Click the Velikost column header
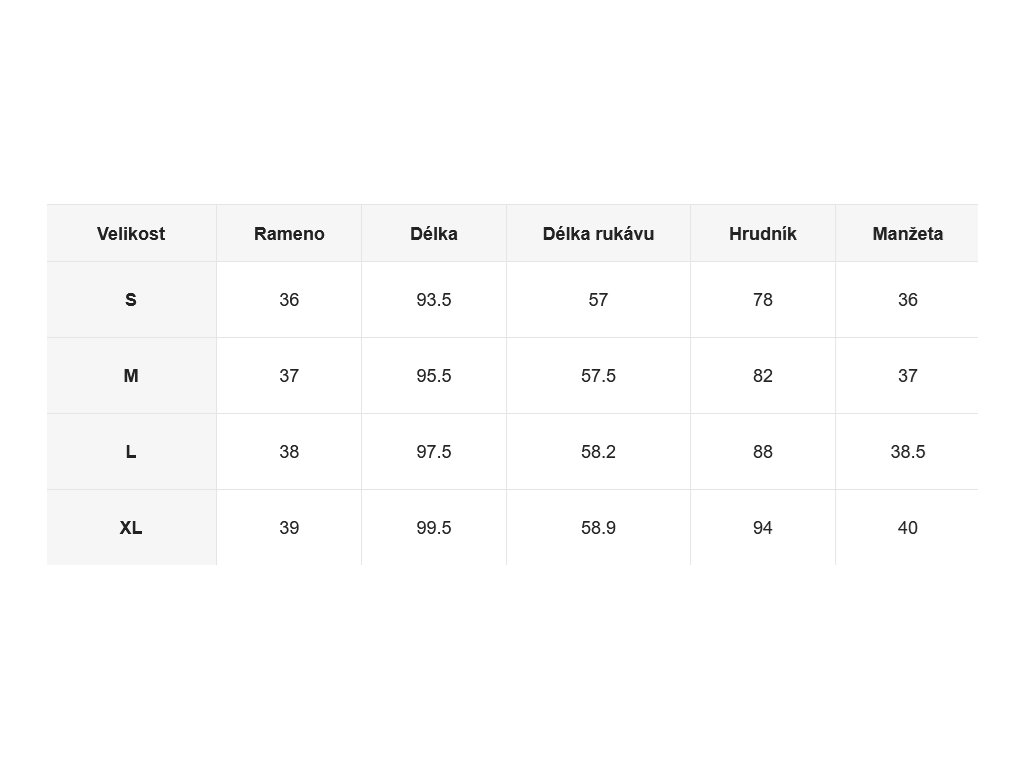 131,234
